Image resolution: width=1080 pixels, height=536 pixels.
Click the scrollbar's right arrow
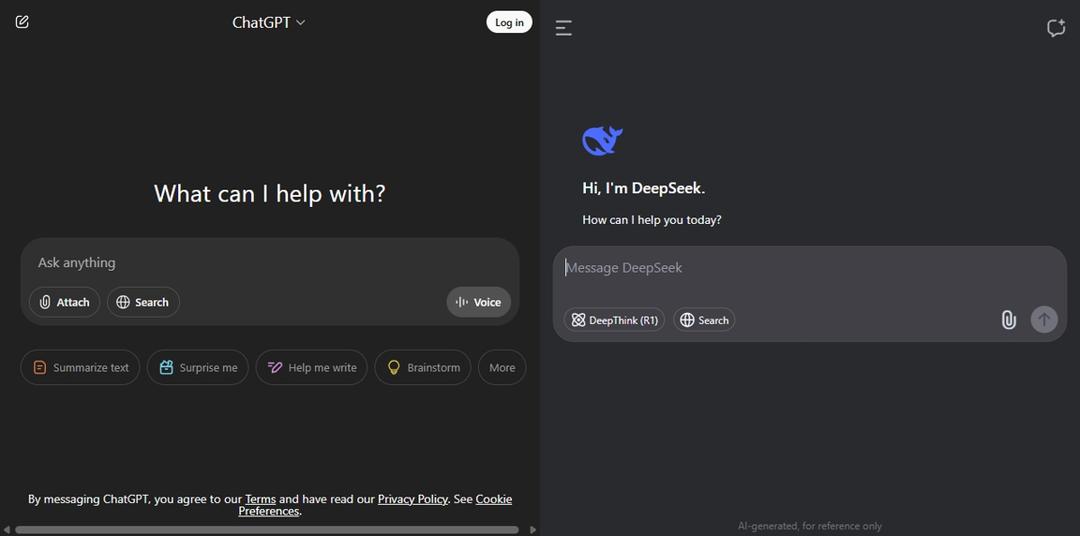pos(532,530)
